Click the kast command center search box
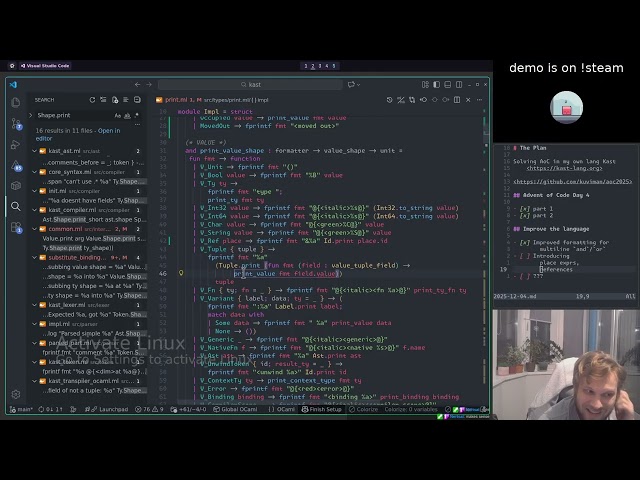640x480 pixels. coord(250,84)
